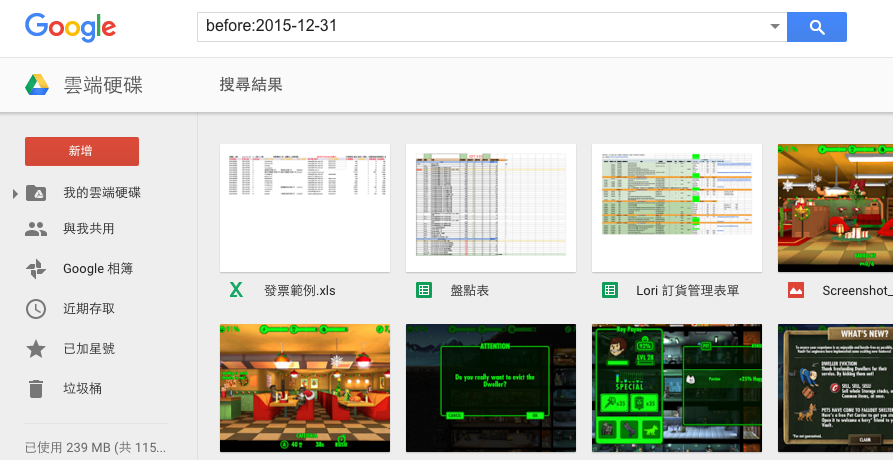This screenshot has width=893, height=460.
Task: Click the Sheets icon beside Lori 訂貨管理表單
Action: (610, 290)
